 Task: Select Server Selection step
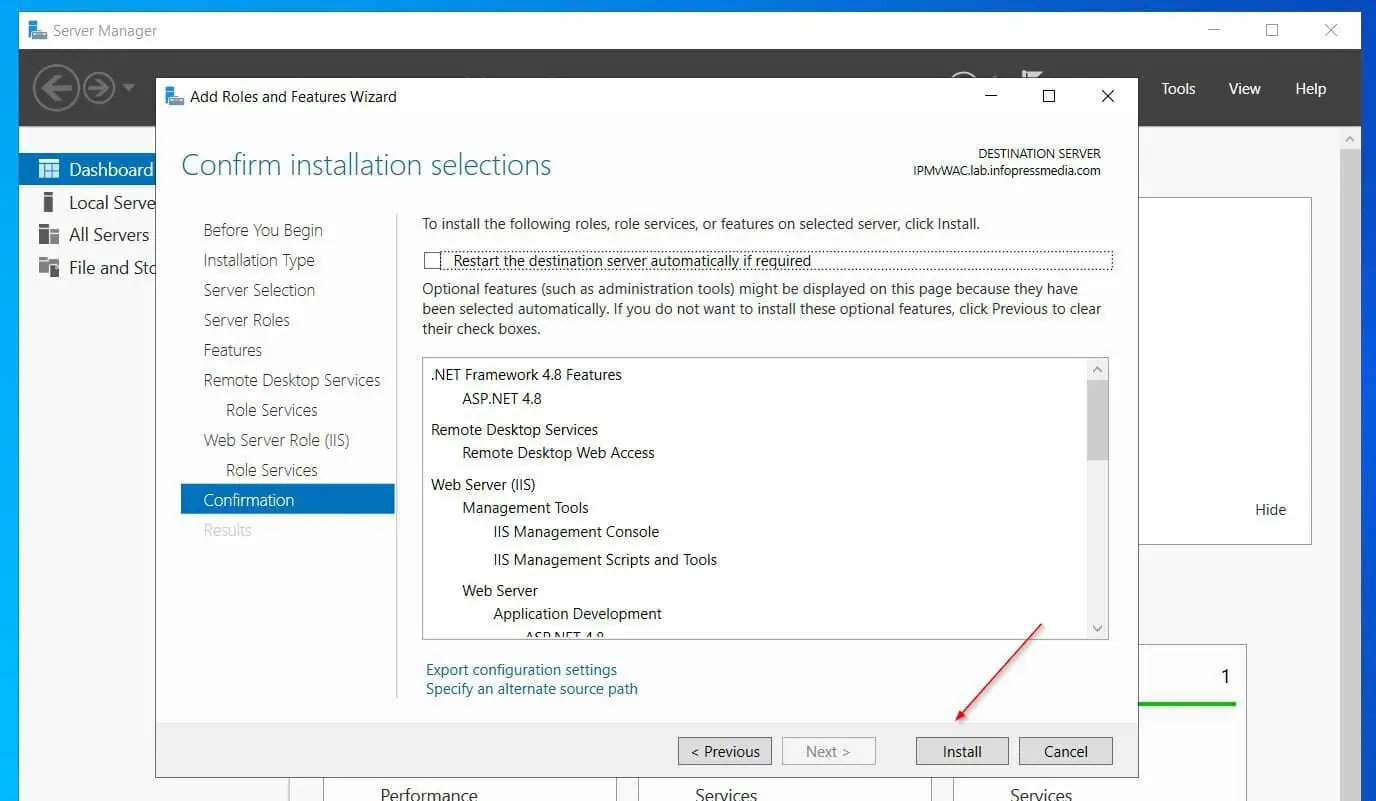(259, 290)
